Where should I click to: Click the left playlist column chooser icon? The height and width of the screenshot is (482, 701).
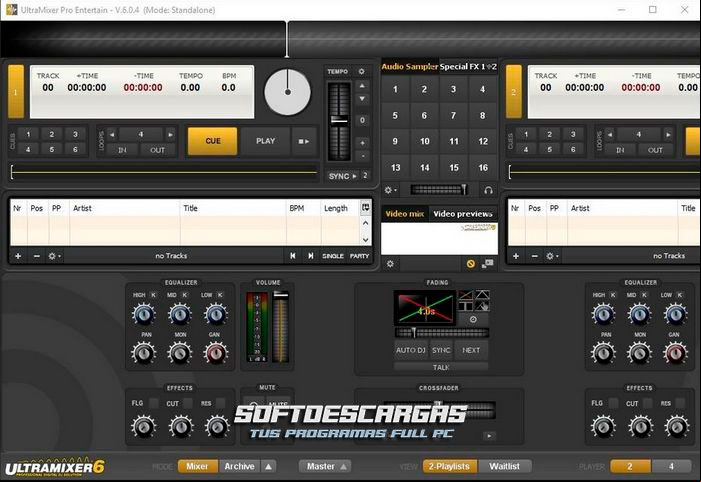[x=366, y=208]
